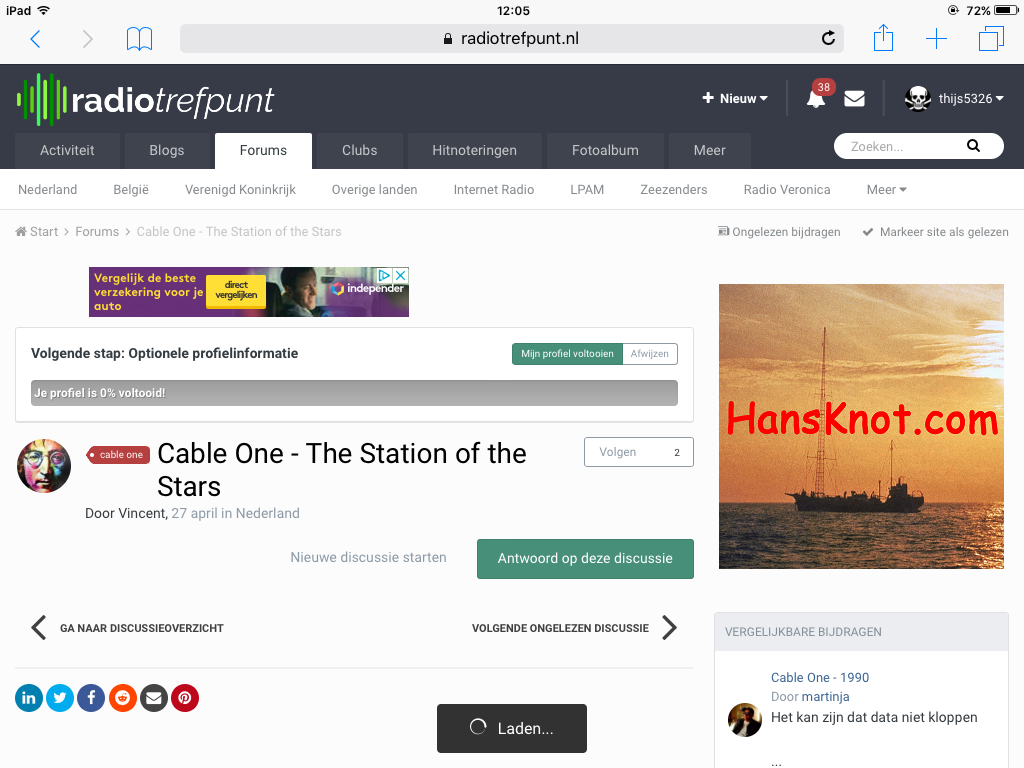Image resolution: width=1024 pixels, height=768 pixels.
Task: Select the Zeezenders forum menu item
Action: click(673, 189)
